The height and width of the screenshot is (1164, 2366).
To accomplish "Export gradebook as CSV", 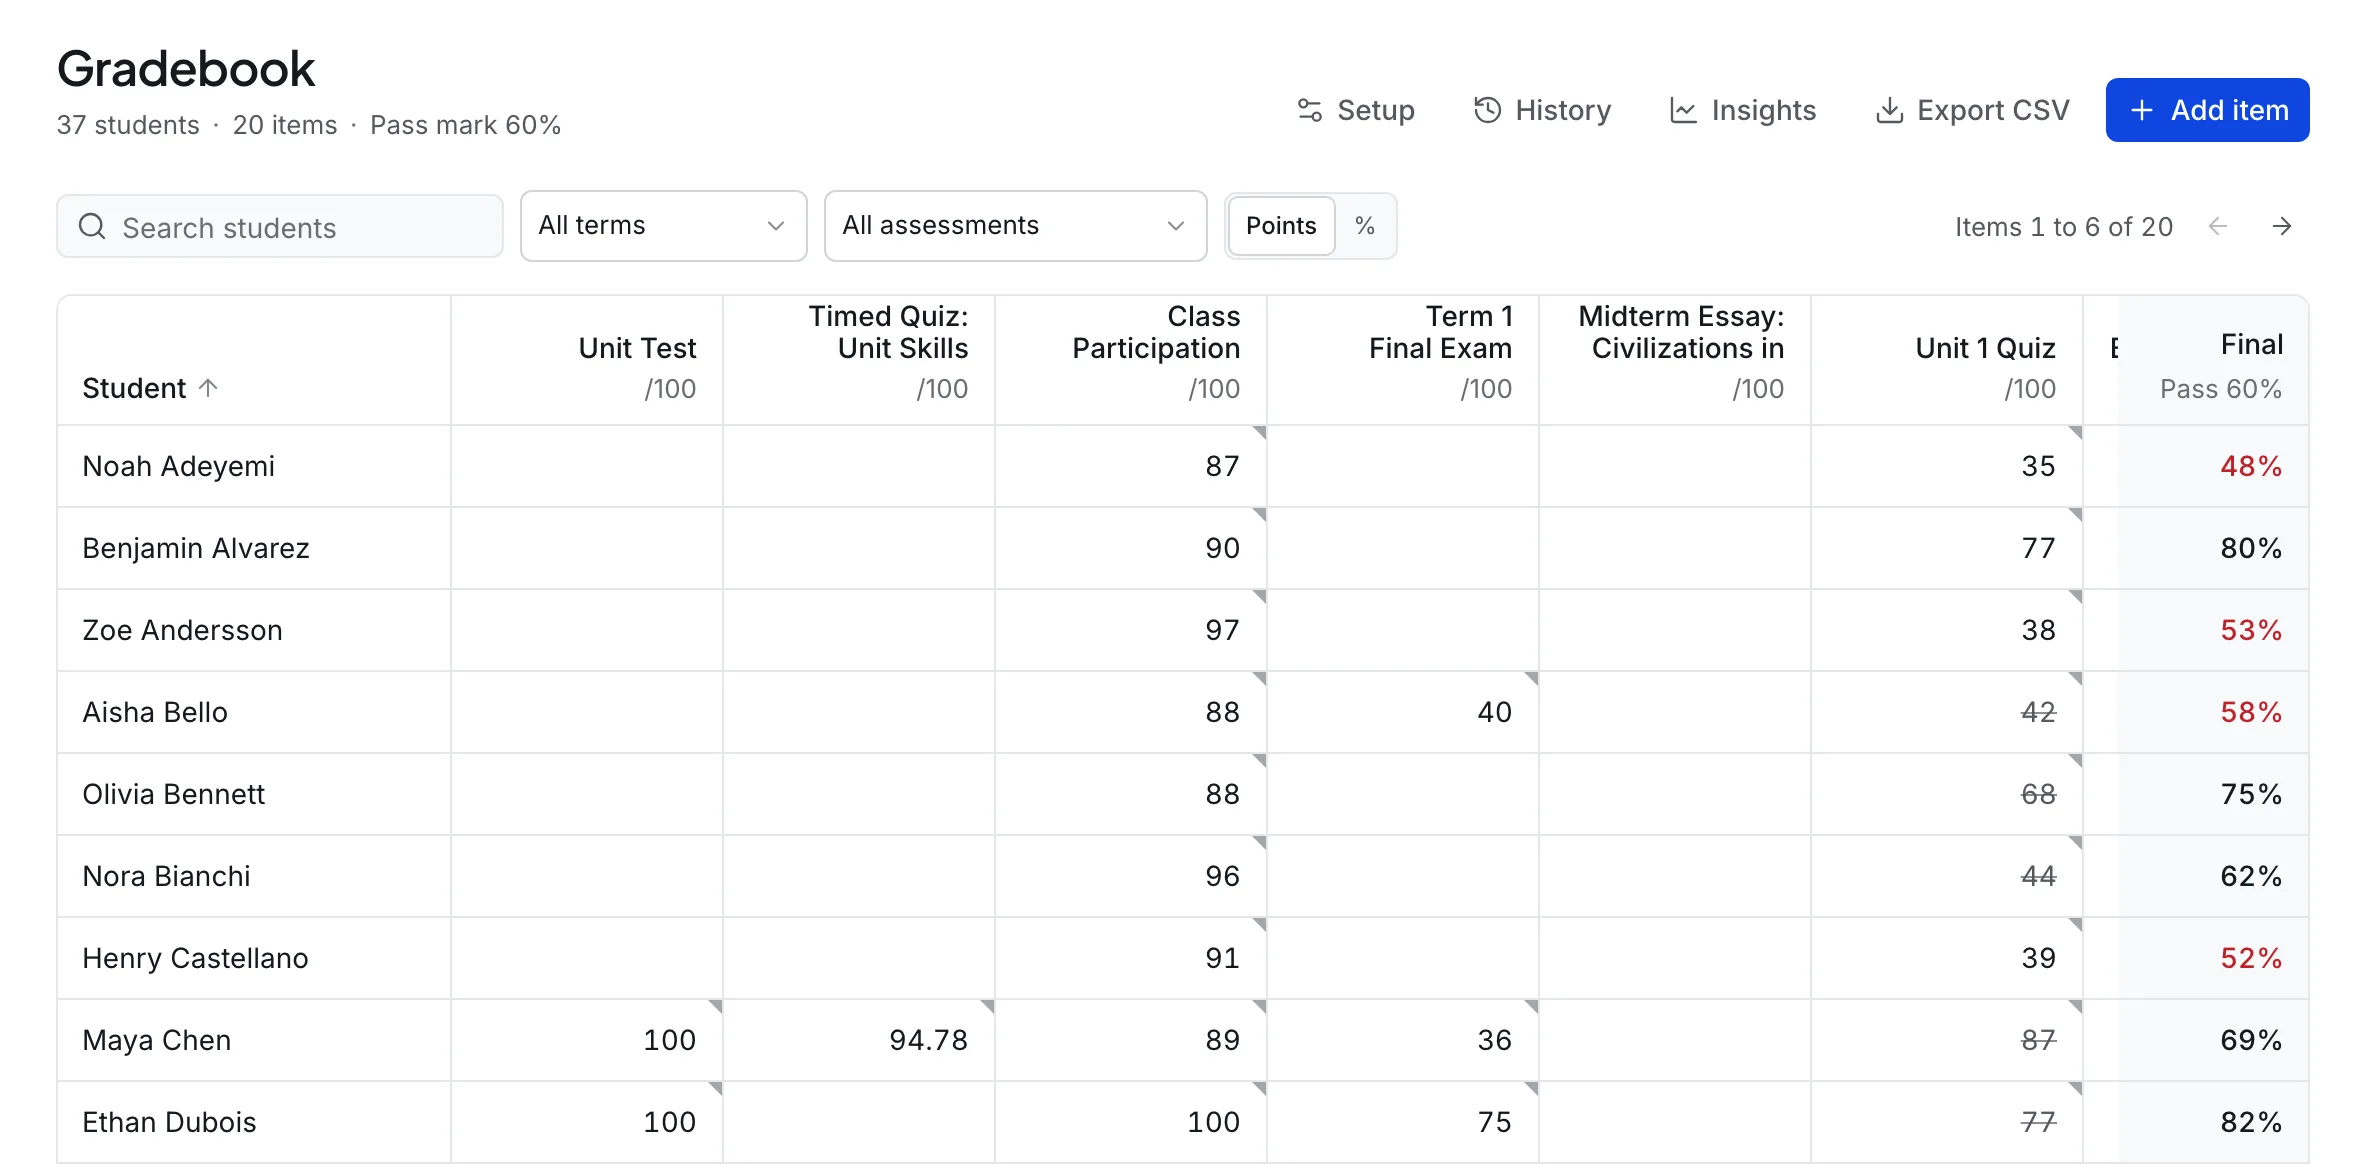I will tap(1973, 110).
